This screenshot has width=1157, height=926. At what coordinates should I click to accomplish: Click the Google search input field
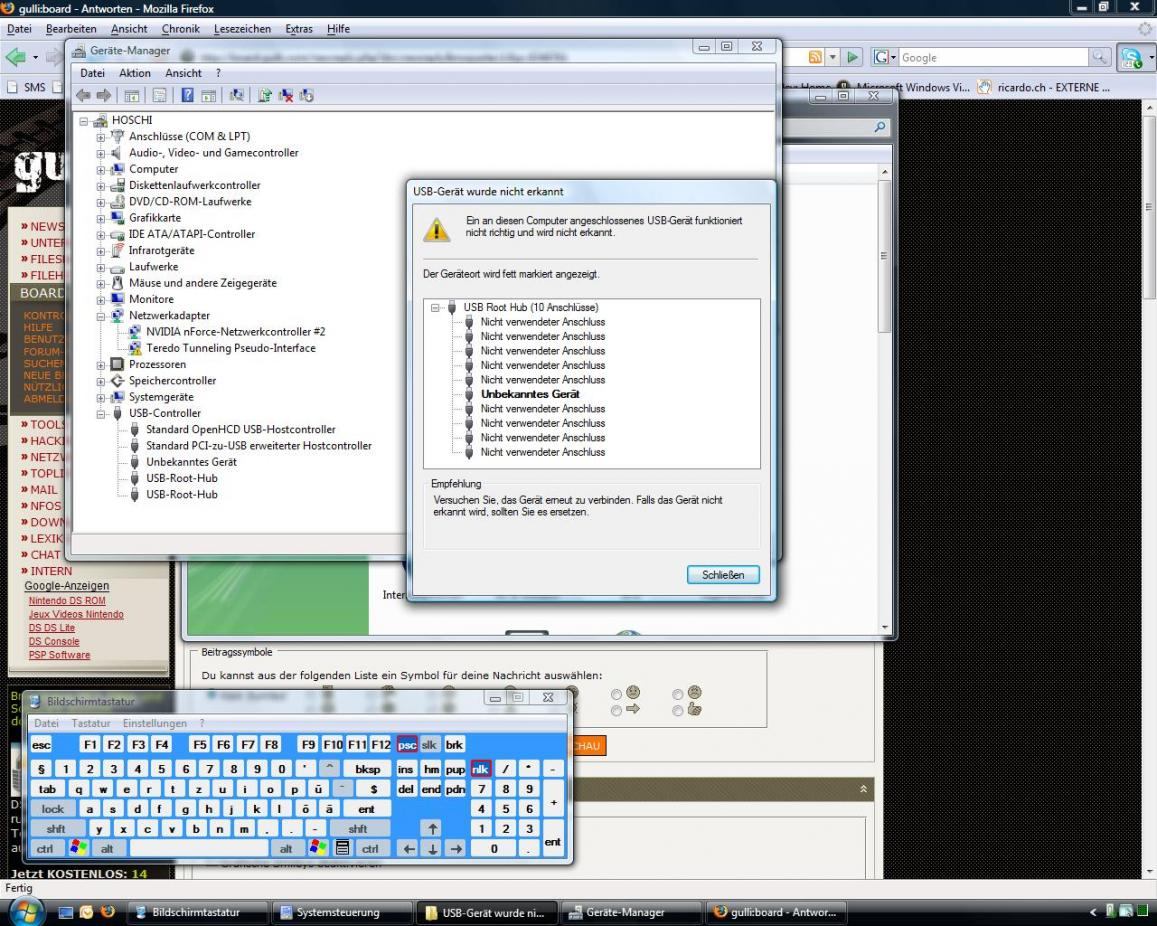992,58
